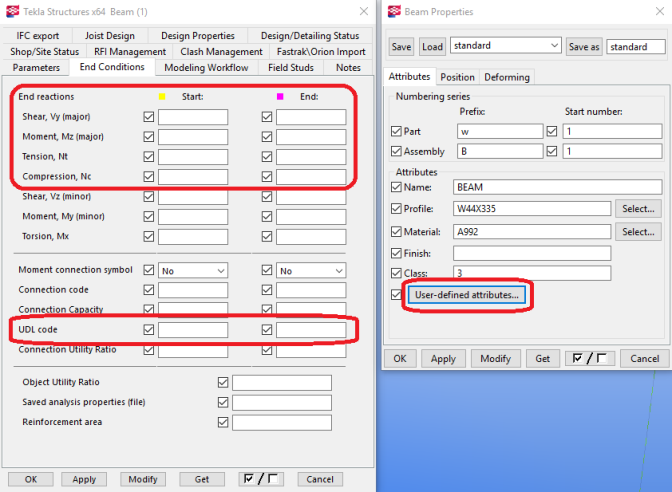Screen dimensions: 672x492
Task: Click the Start UDL code input field
Action: [193, 330]
